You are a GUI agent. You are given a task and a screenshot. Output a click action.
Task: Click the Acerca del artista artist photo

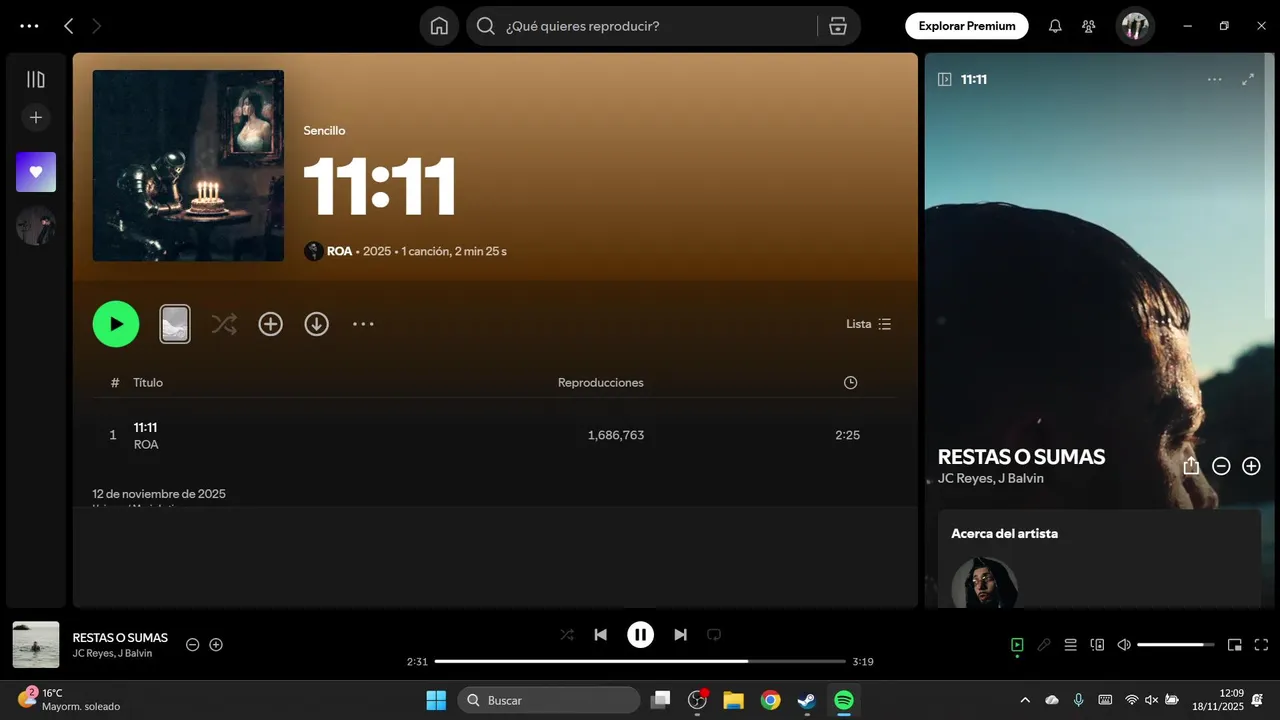point(985,584)
